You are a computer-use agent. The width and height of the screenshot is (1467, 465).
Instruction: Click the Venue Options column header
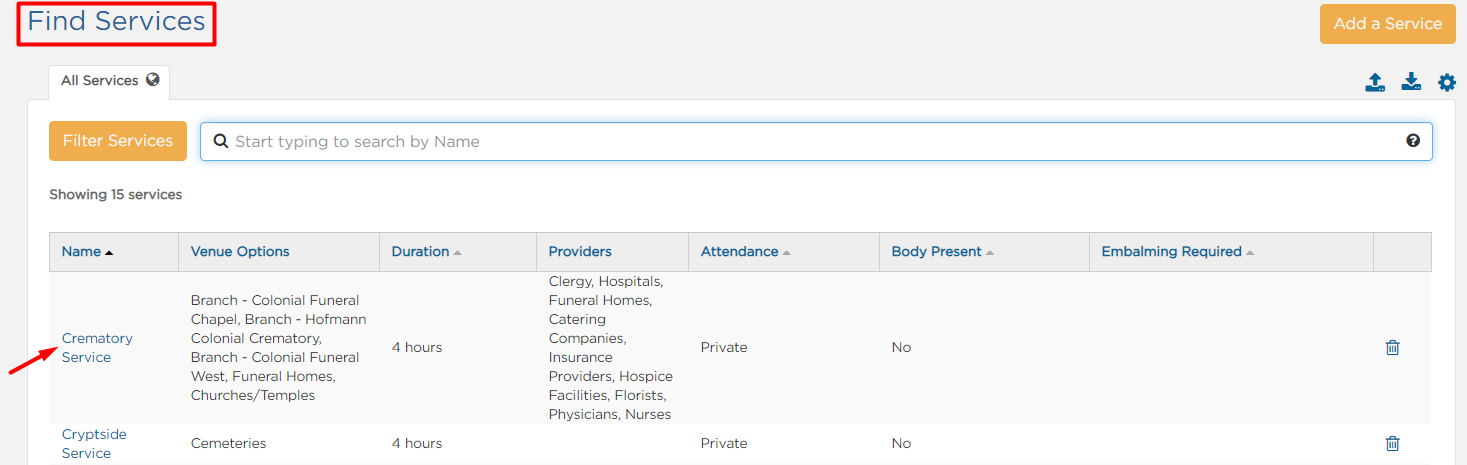(240, 252)
